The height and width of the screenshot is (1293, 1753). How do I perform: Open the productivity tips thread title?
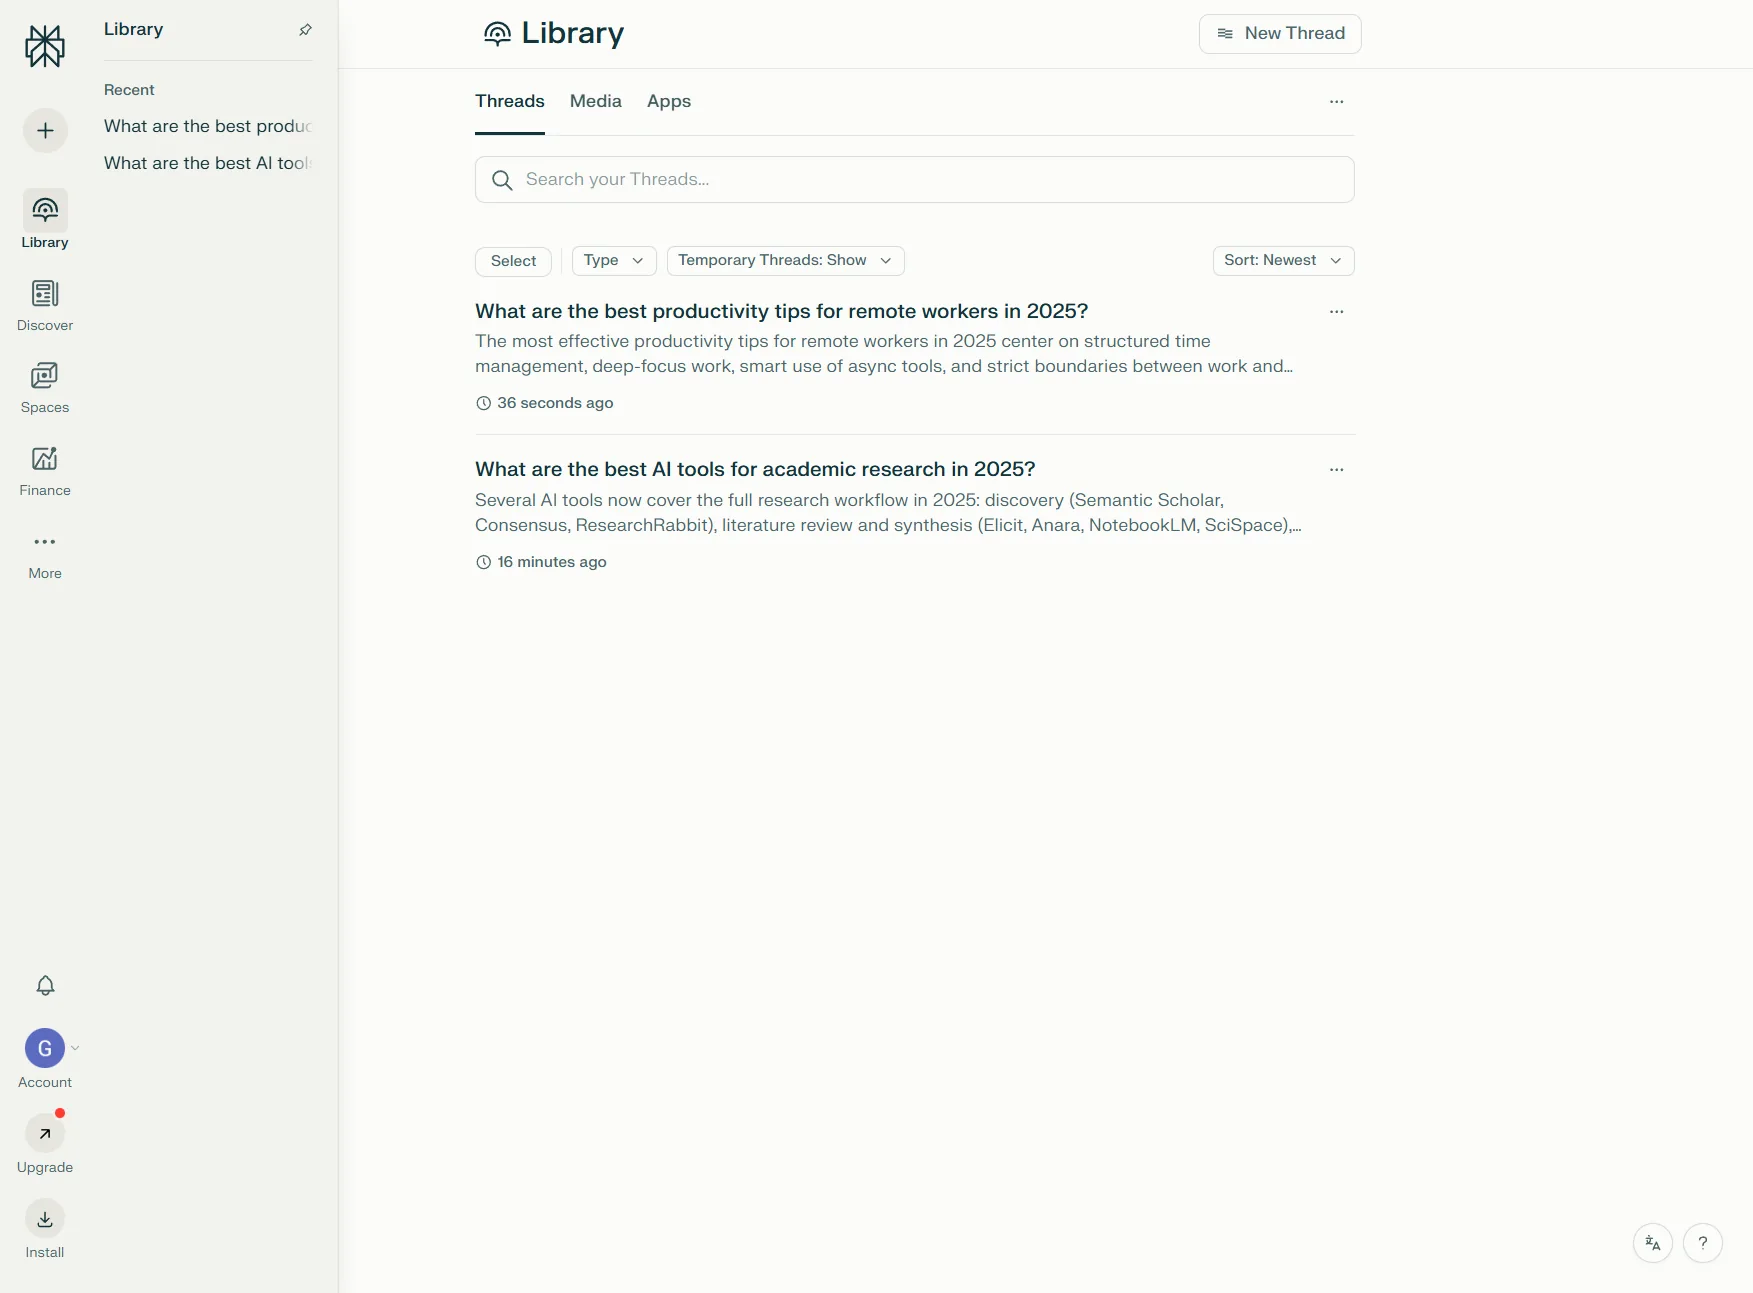click(781, 312)
